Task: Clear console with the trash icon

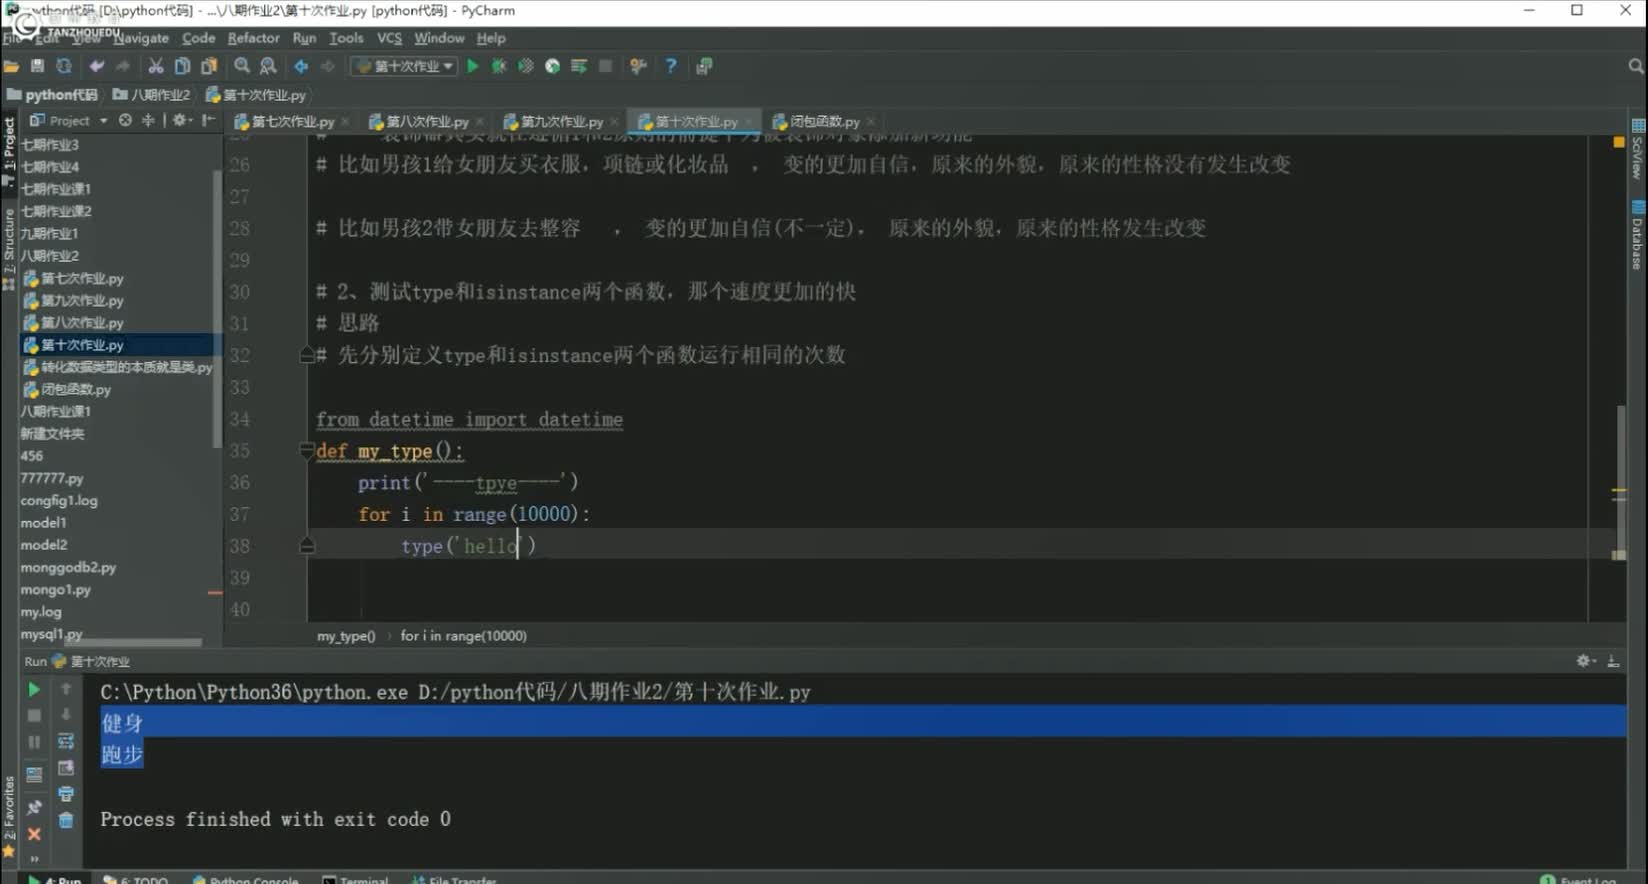Action: click(66, 821)
